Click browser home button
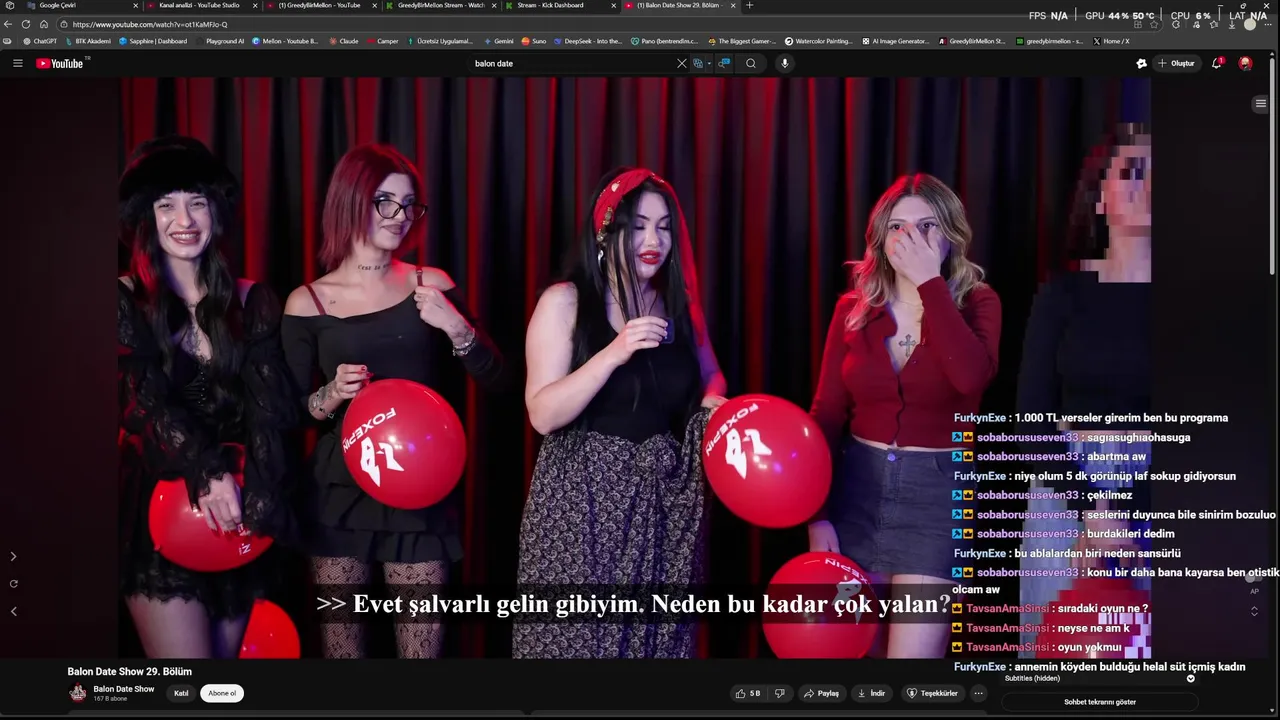Viewport: 1280px width, 720px height. point(44,24)
